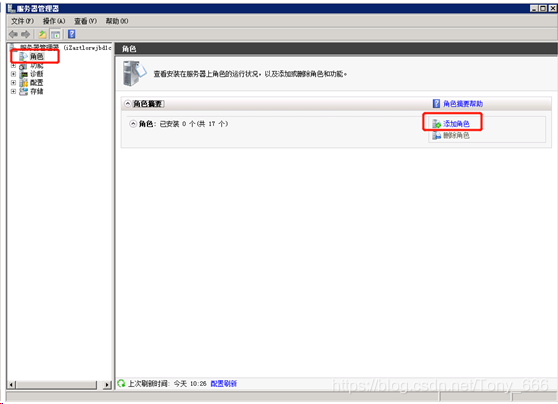Open the 帮助(H) menu

pyautogui.click(x=117, y=21)
